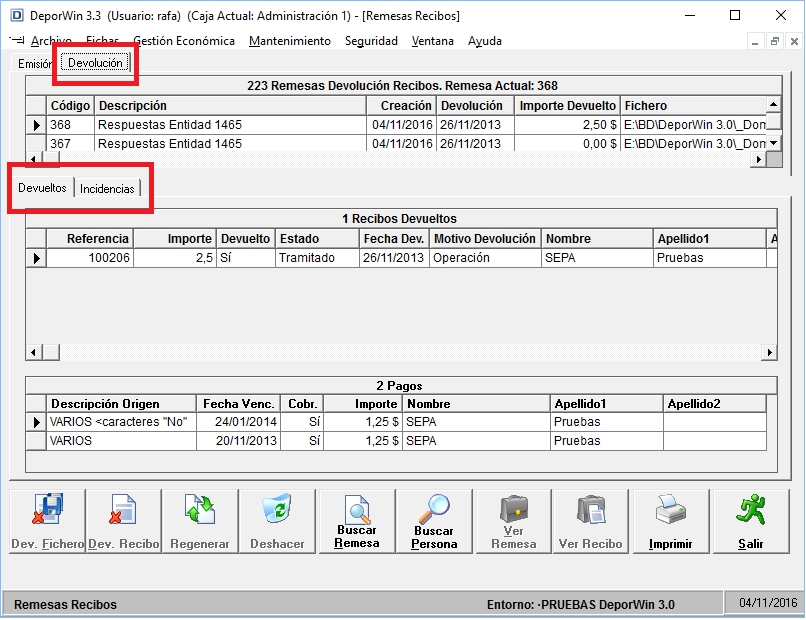
Task: Click the Descripción Origen column header
Action: click(121, 404)
